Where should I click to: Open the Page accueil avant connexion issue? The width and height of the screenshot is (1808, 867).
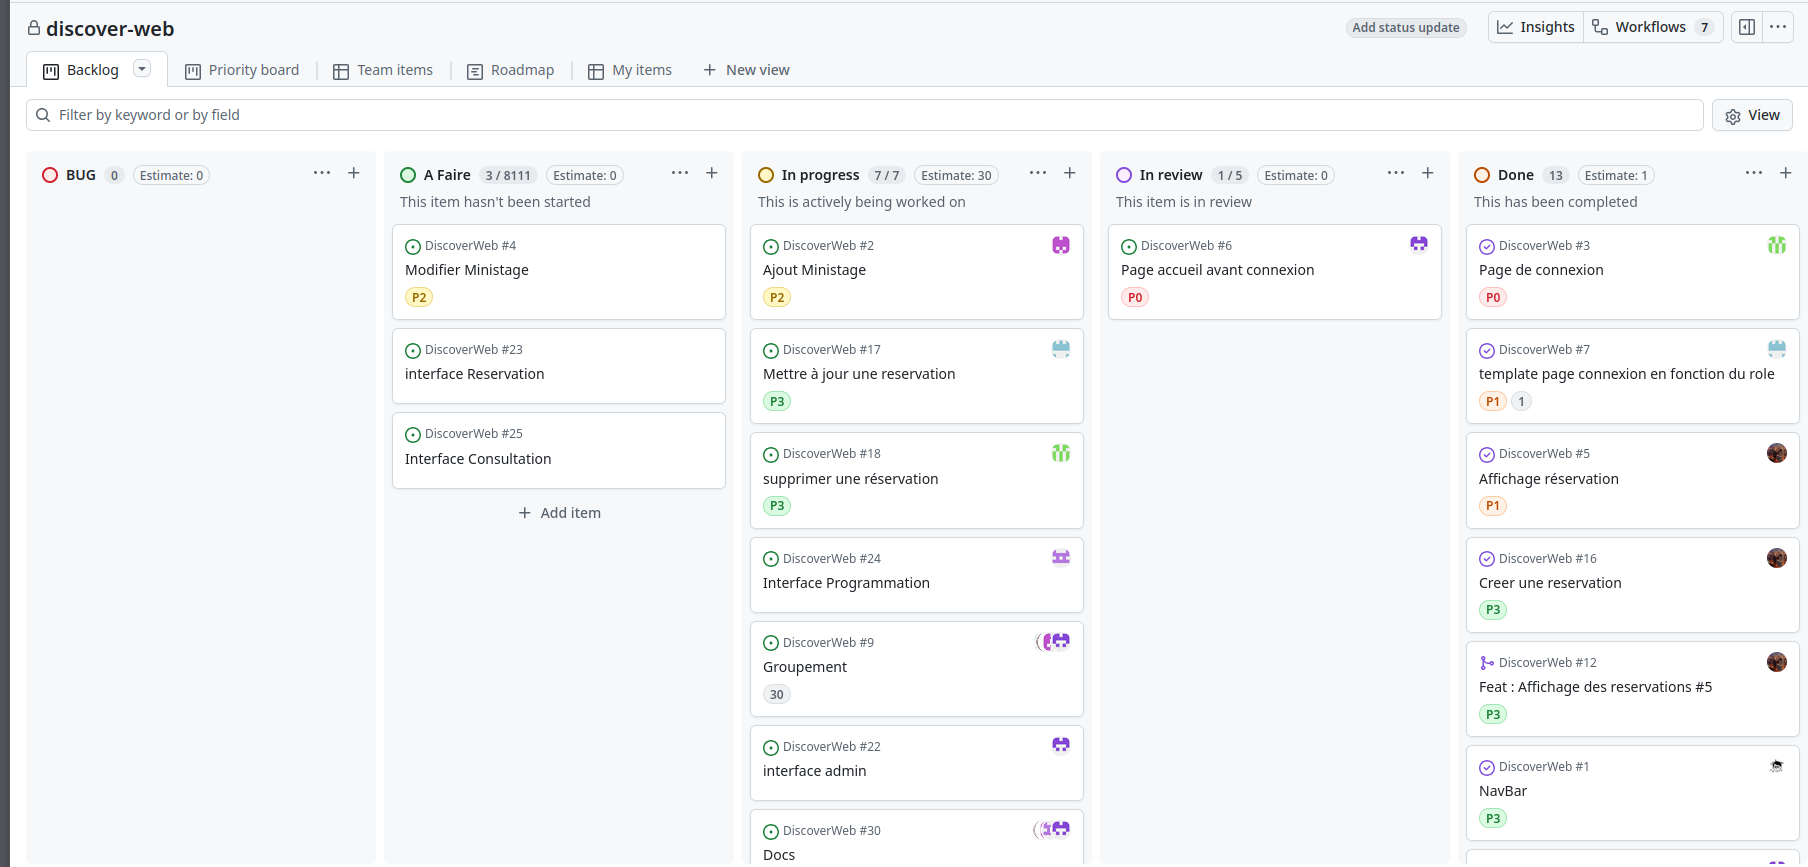(1217, 270)
